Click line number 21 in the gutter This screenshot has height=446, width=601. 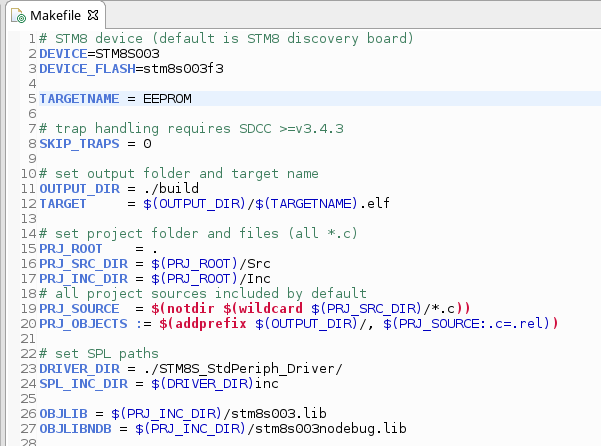click(x=28, y=339)
